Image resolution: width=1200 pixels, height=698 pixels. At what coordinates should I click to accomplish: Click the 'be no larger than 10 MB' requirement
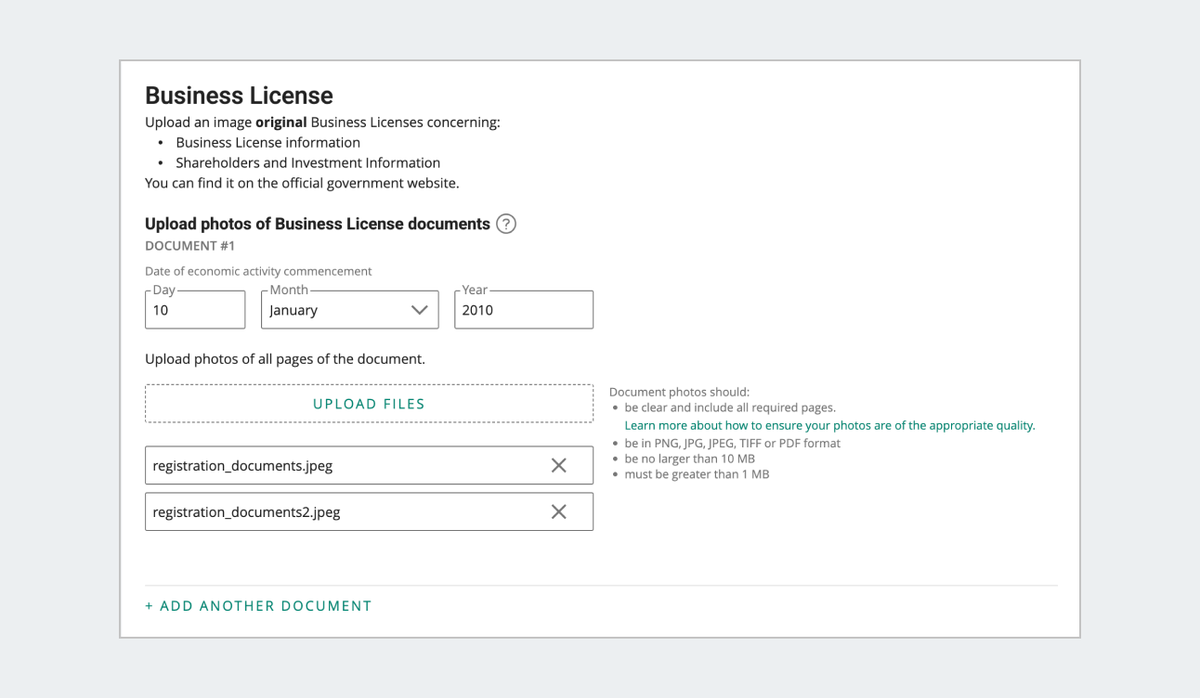click(689, 459)
